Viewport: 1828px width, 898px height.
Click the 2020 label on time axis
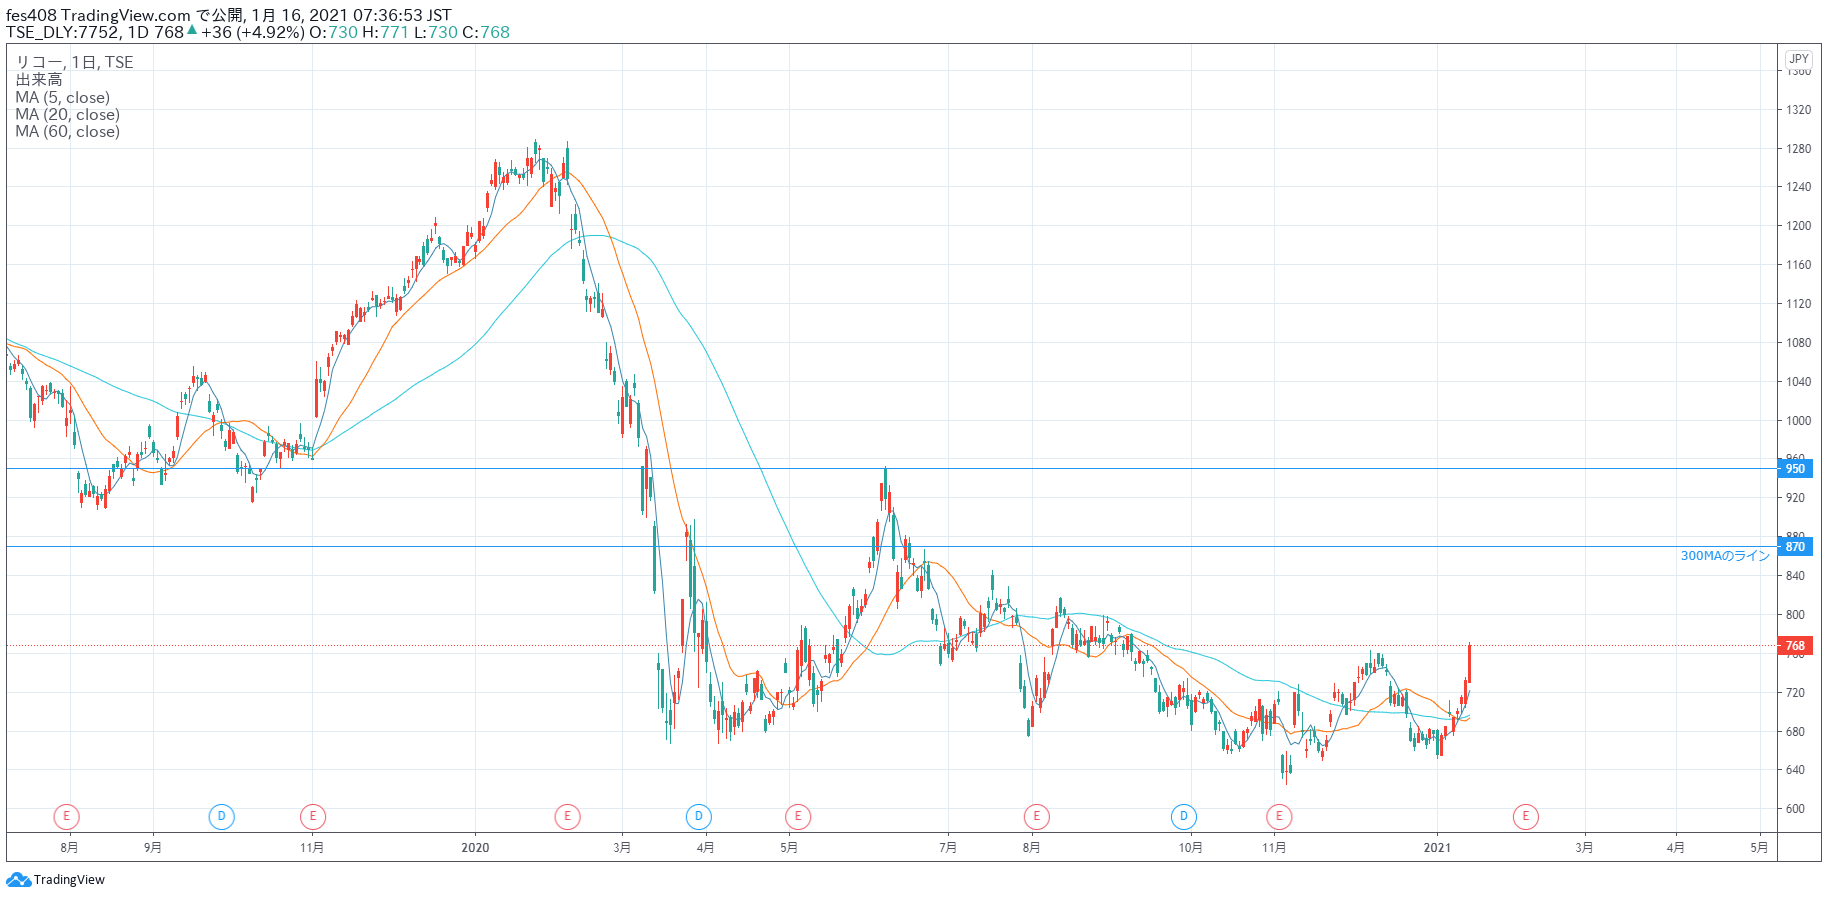(475, 848)
